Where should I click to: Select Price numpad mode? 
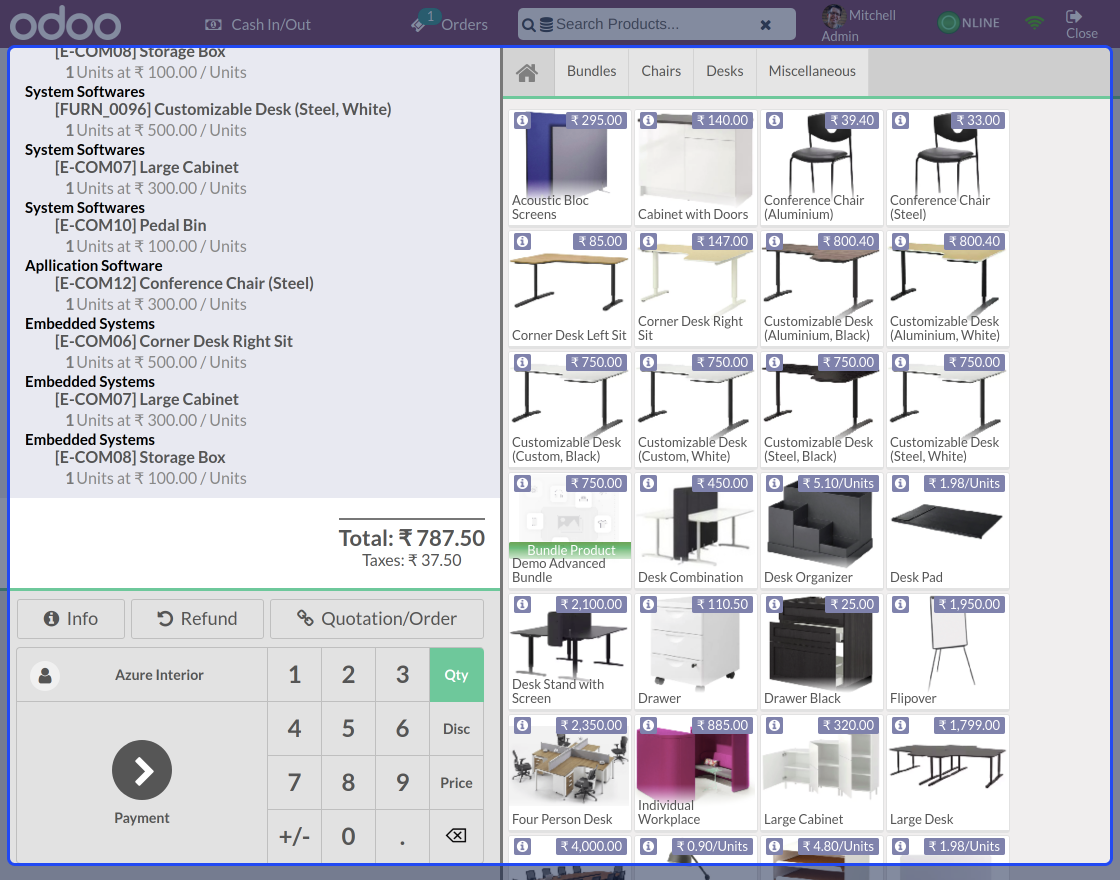[x=456, y=783]
